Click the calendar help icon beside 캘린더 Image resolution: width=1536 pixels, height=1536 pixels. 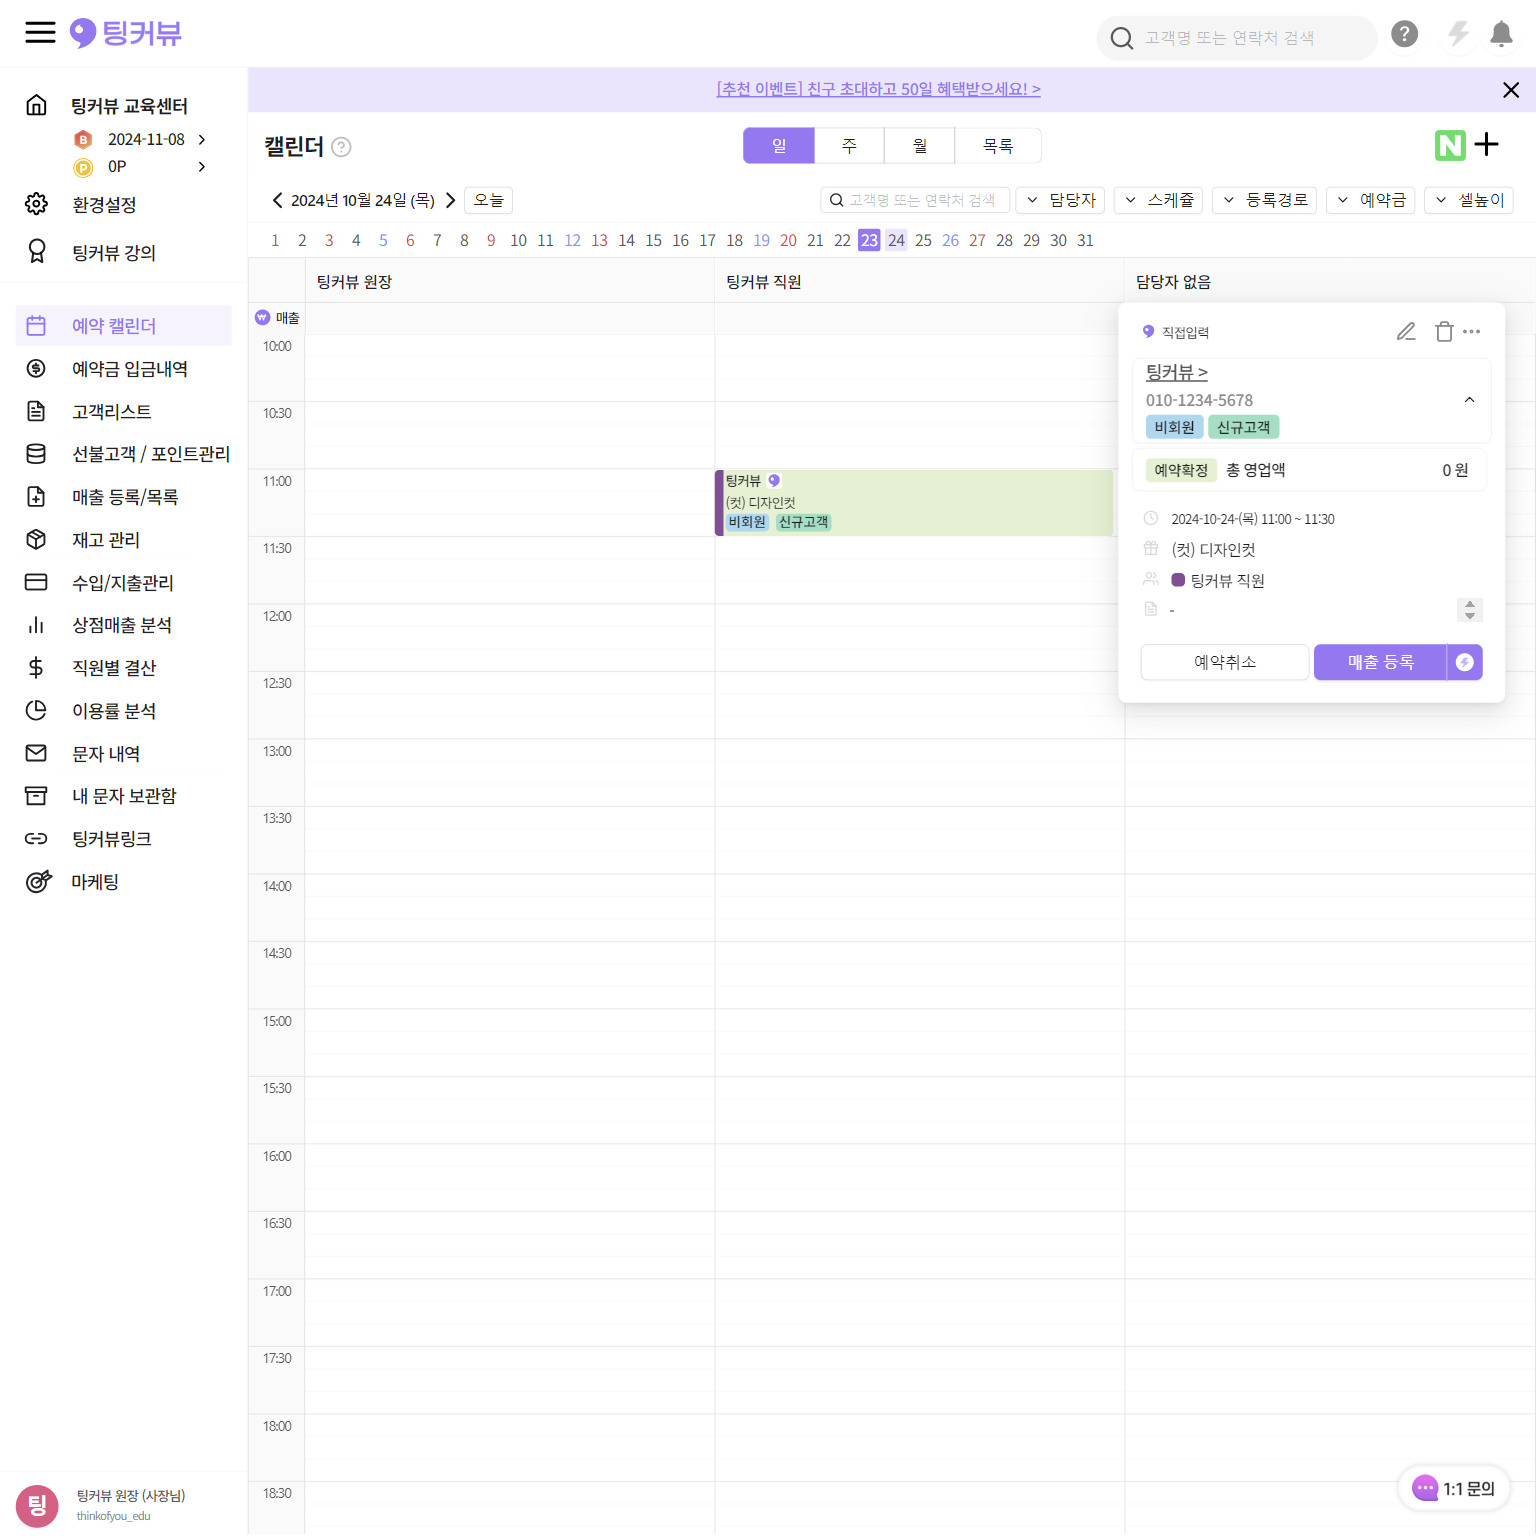pos(341,147)
